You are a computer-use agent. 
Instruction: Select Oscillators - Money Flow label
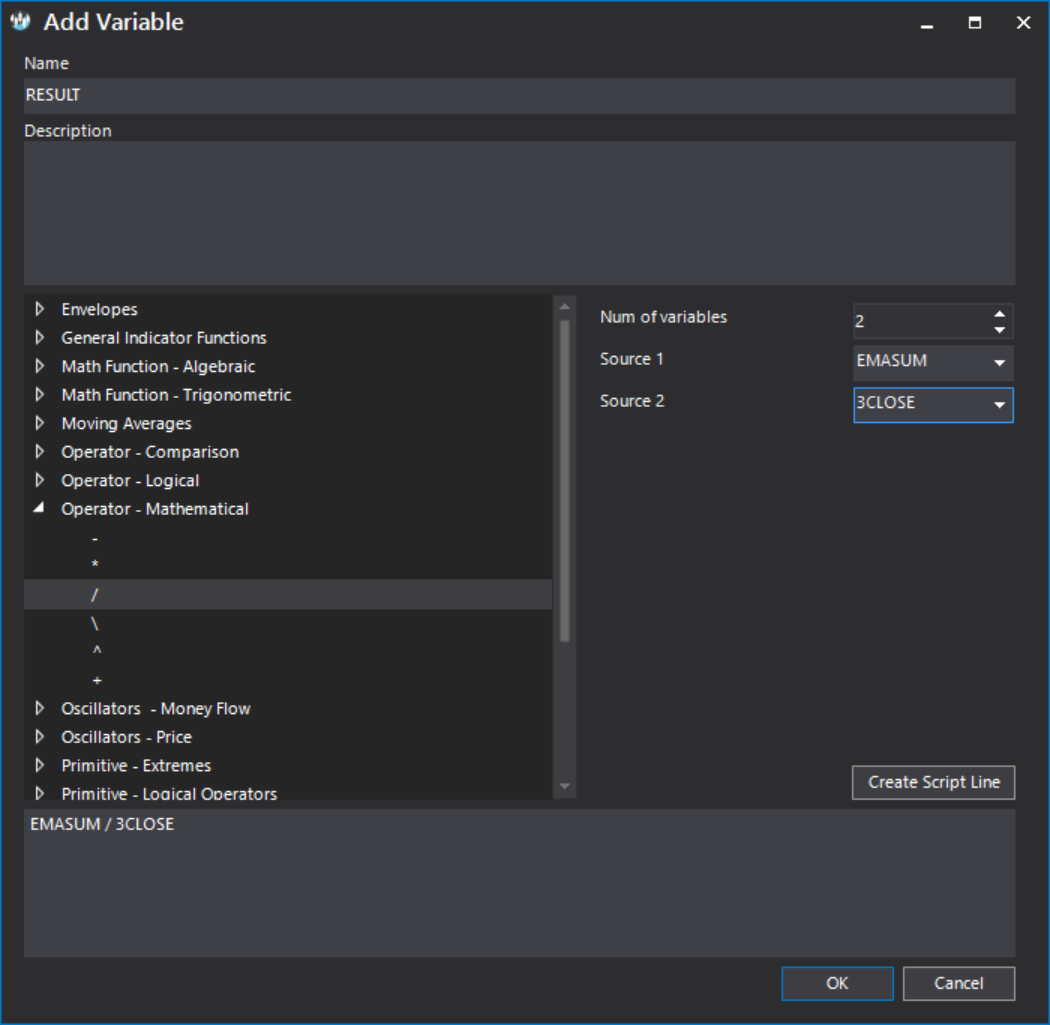coord(156,709)
